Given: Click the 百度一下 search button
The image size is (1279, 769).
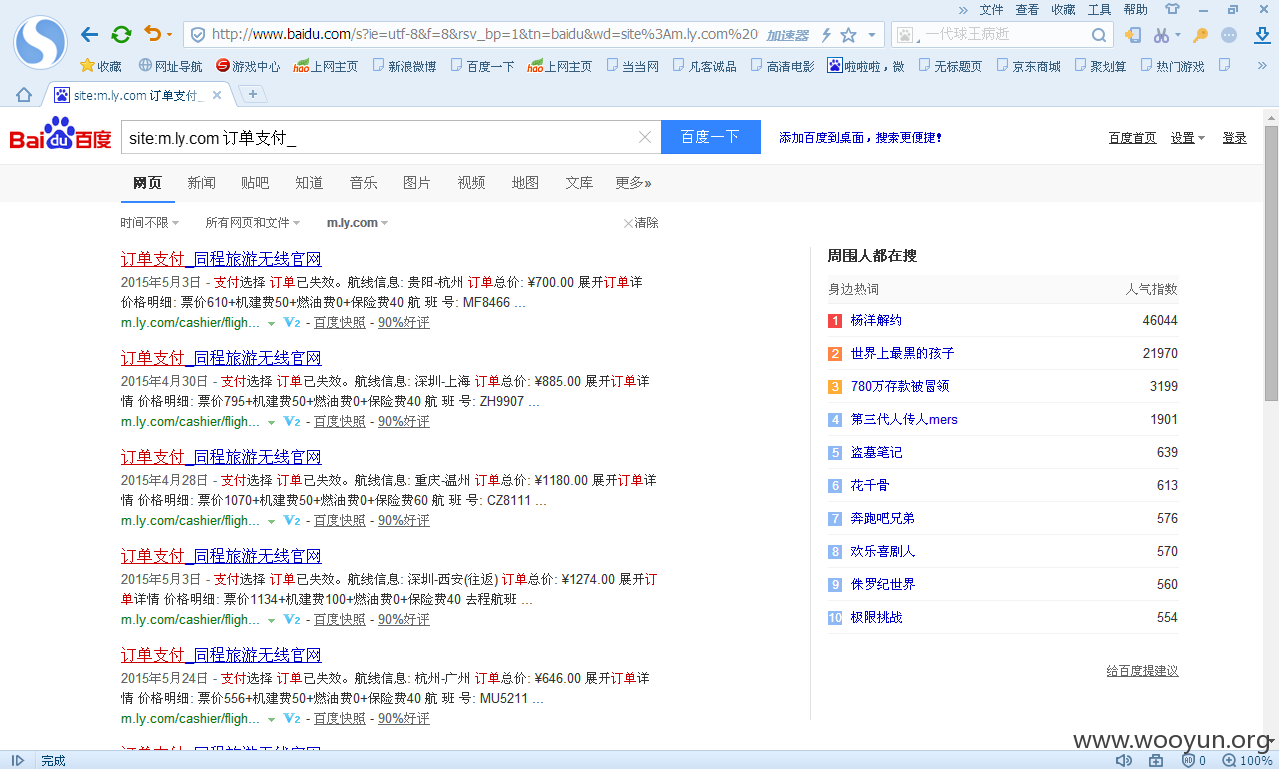Looking at the screenshot, I should (711, 137).
